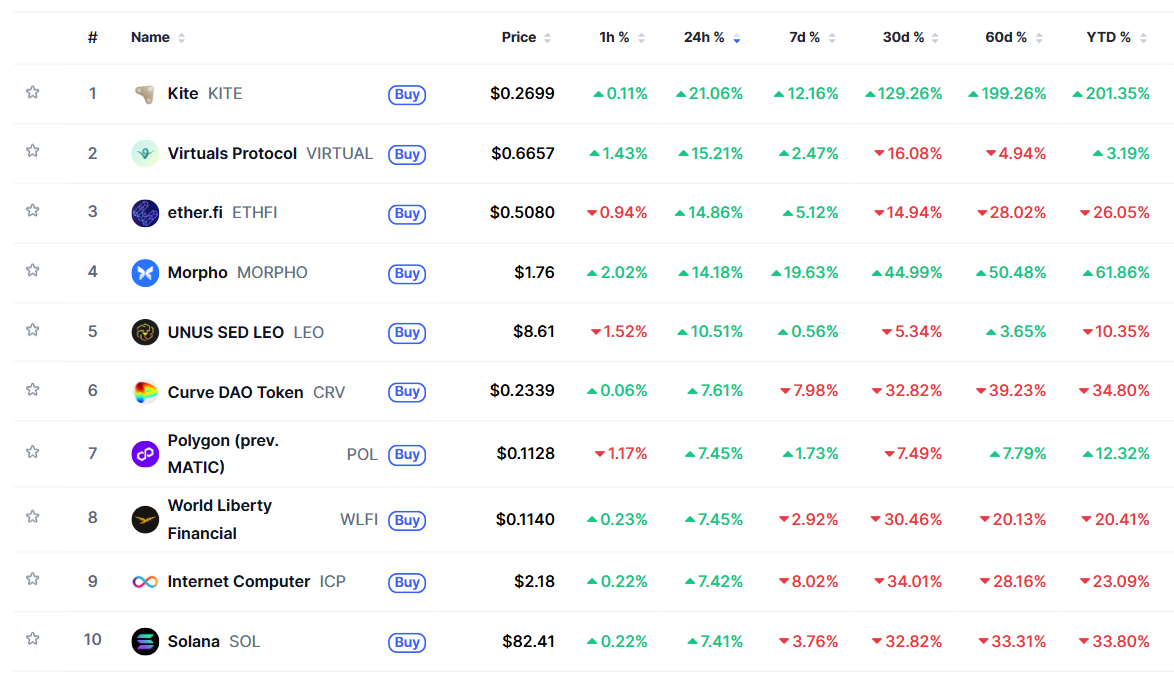Click the Polygon coin logo icon
This screenshot has height=673, width=1174.
145,454
